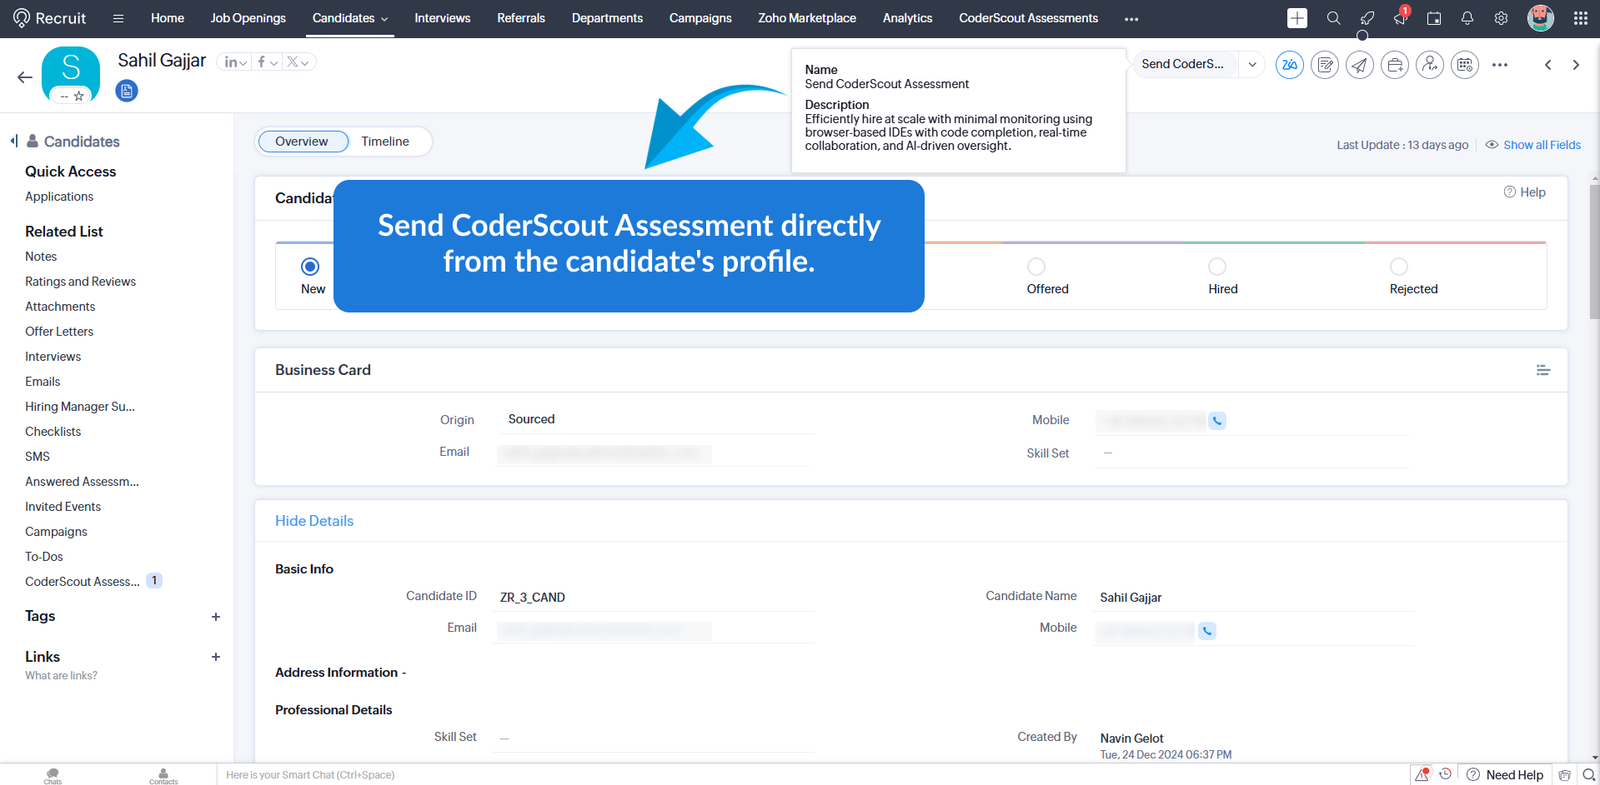Select the Rejected status radio button

point(1399,267)
